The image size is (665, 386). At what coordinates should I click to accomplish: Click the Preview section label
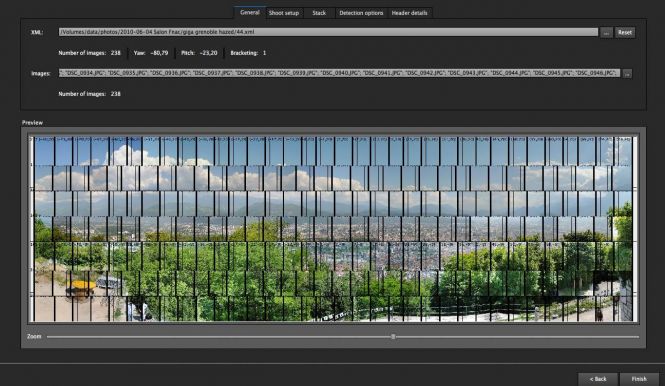[x=32, y=123]
